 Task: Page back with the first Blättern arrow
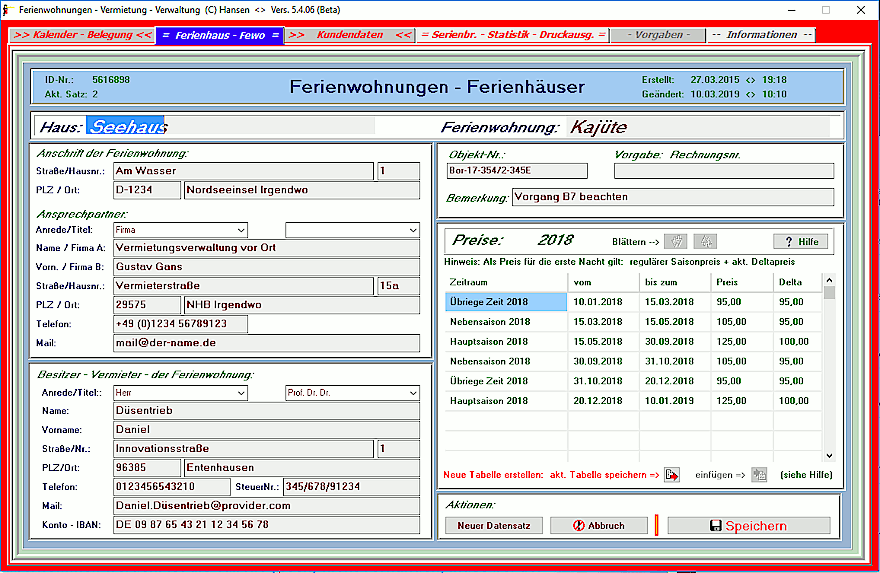click(x=676, y=241)
